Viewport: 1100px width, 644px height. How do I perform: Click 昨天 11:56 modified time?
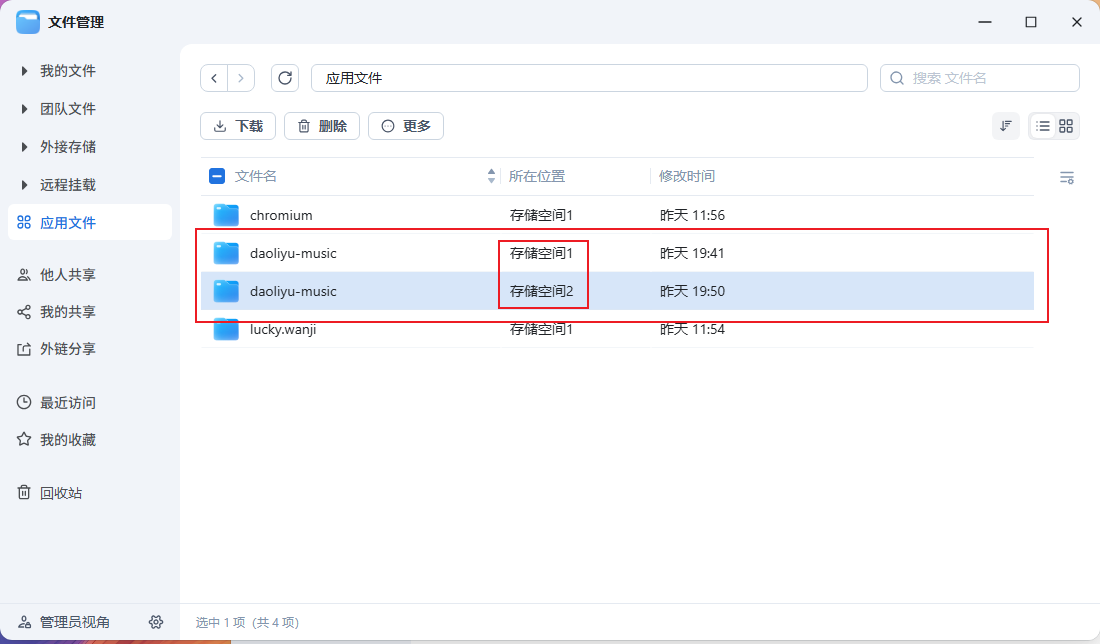point(692,215)
